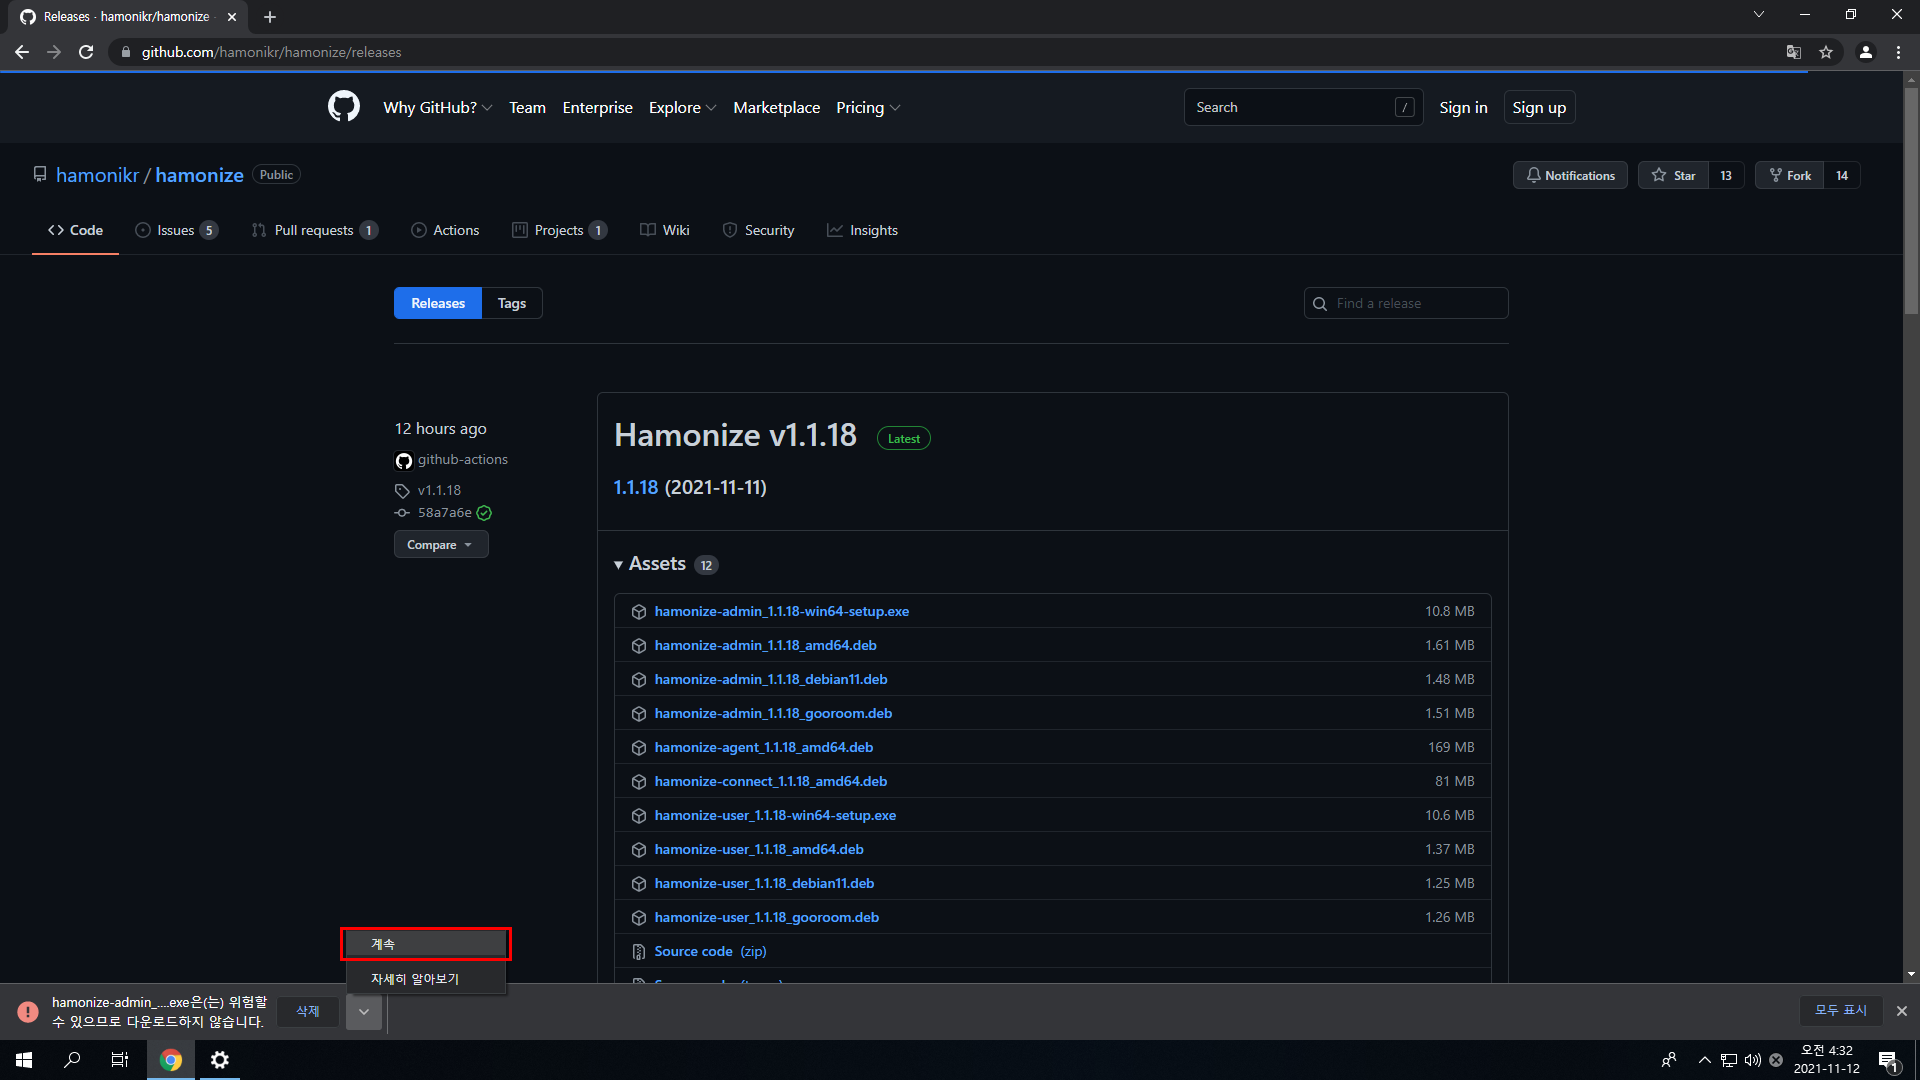Viewport: 1920px width, 1080px height.
Task: Open the Insights tab
Action: coord(862,230)
